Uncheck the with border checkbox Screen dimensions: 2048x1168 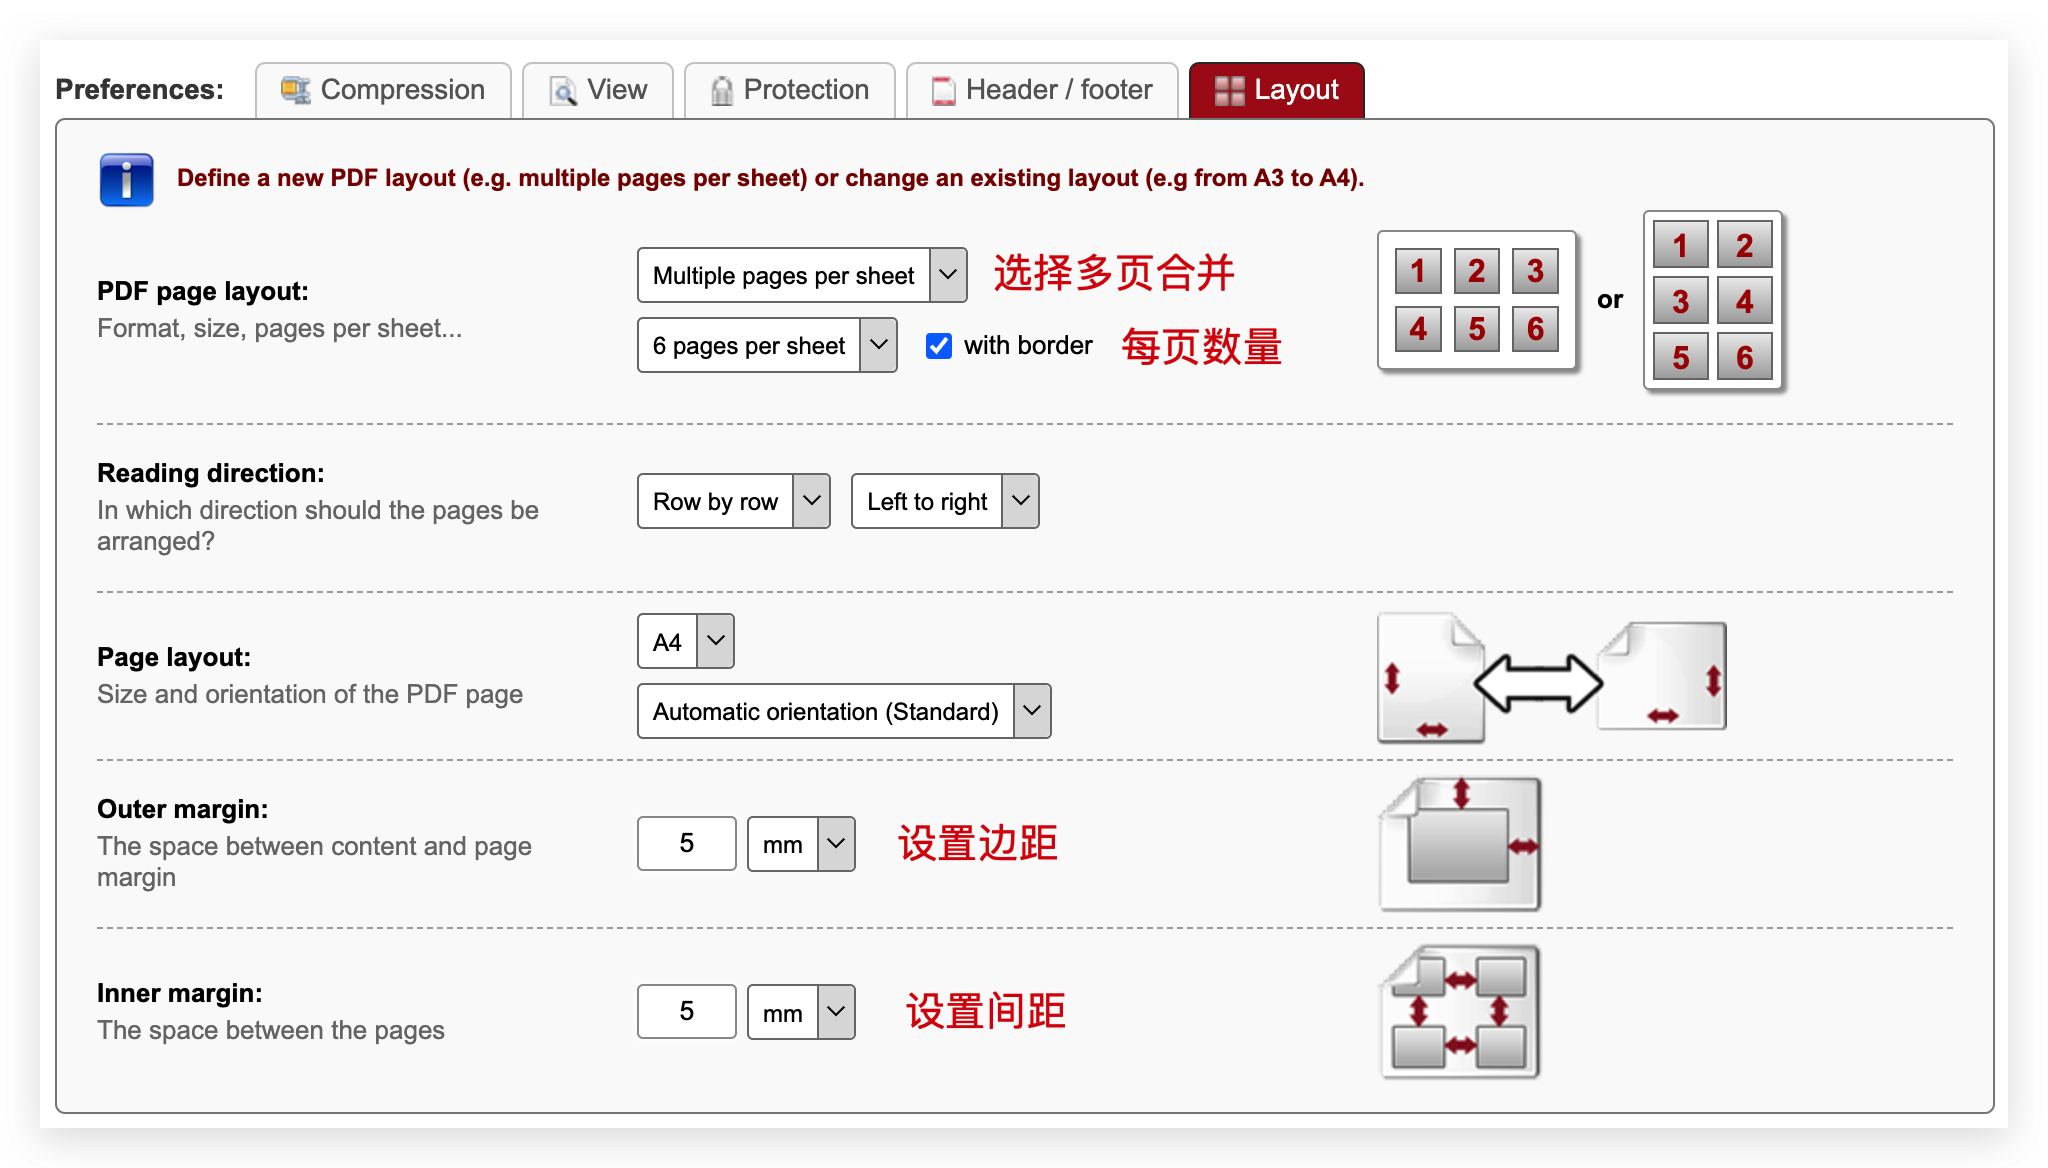tap(938, 346)
